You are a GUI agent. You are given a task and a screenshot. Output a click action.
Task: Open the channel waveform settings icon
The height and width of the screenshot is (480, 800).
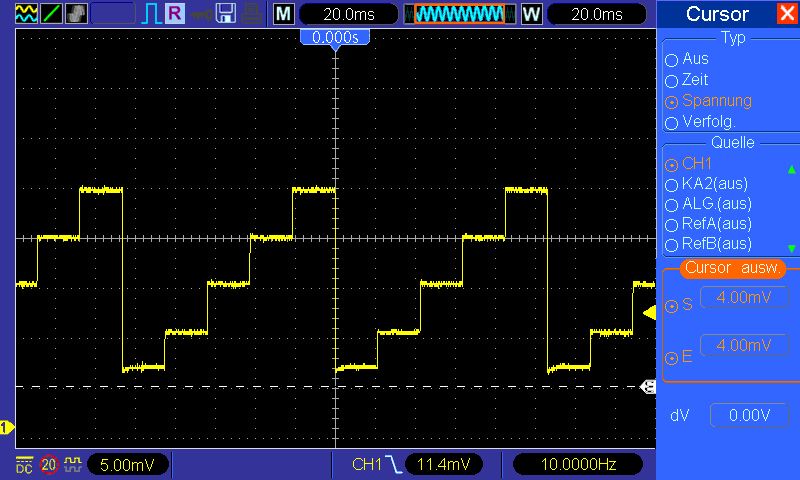click(26, 14)
